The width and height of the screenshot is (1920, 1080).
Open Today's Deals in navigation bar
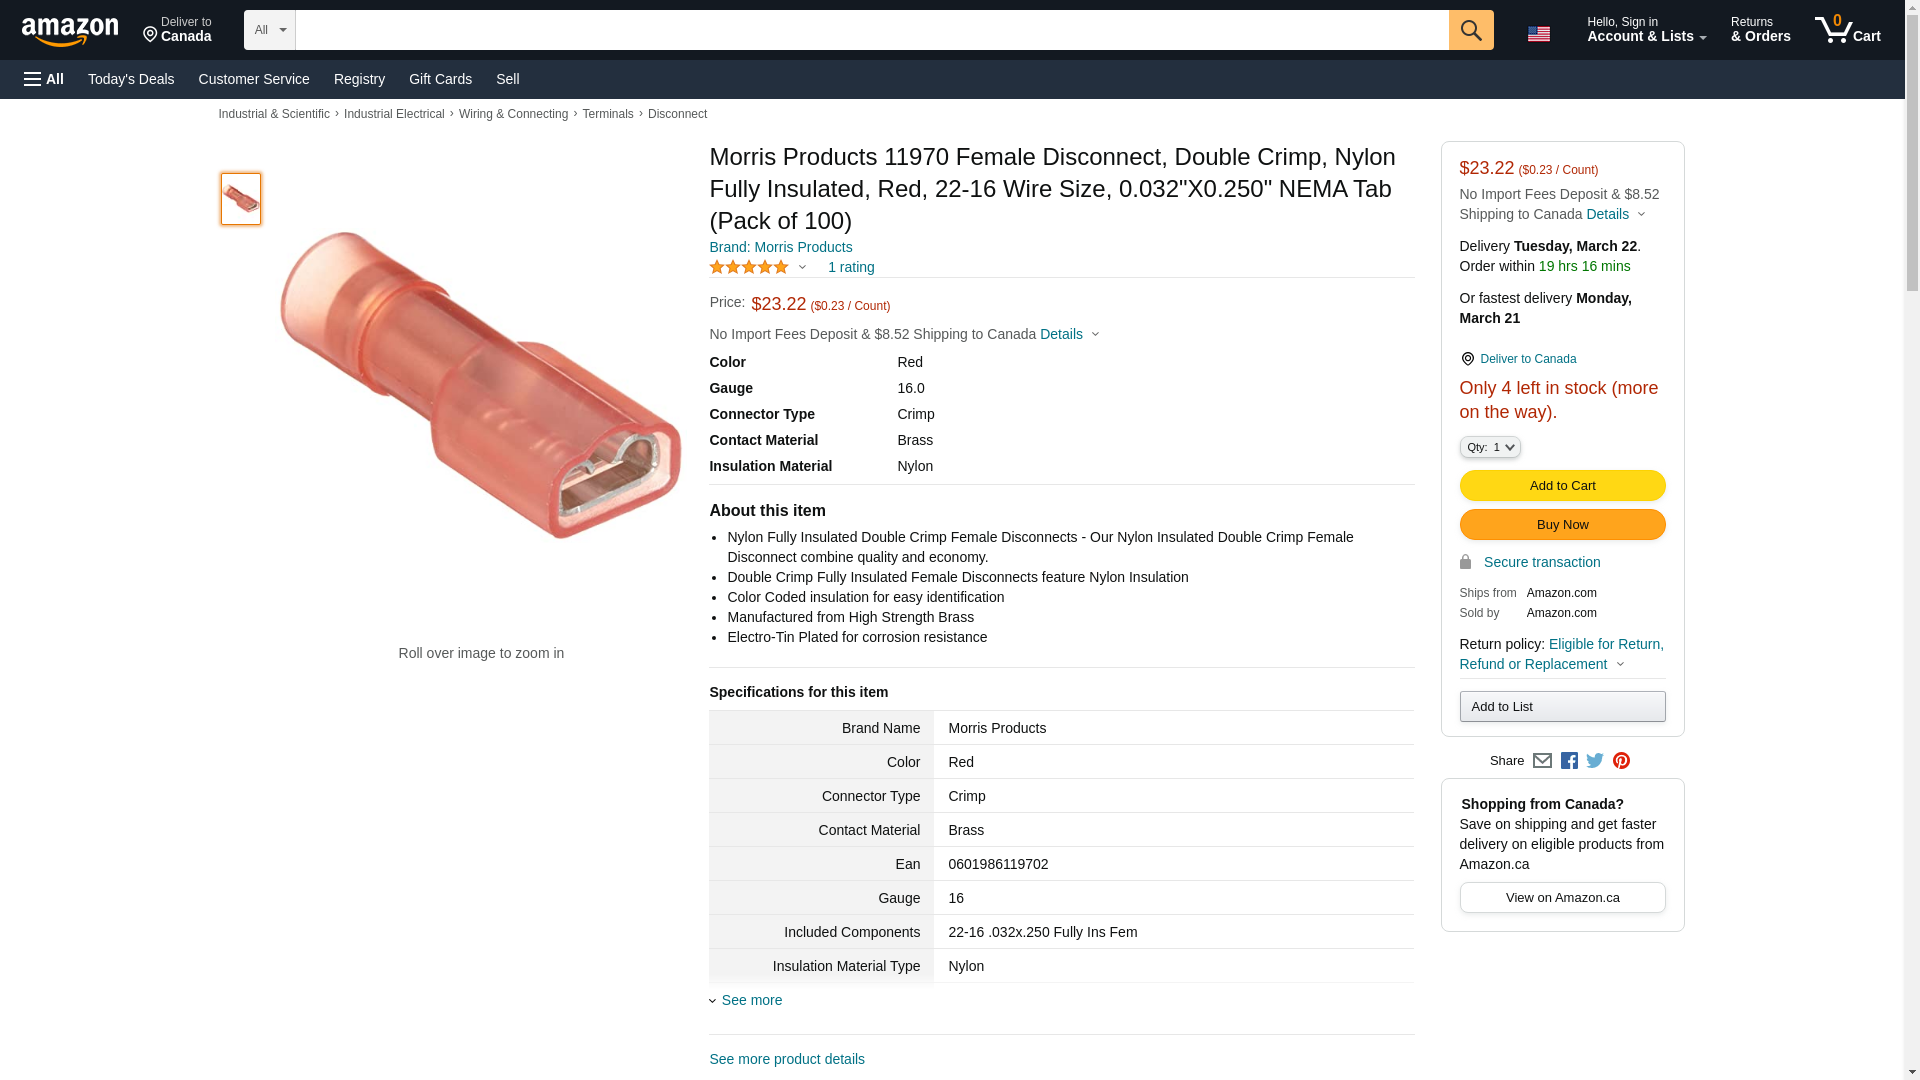131,79
